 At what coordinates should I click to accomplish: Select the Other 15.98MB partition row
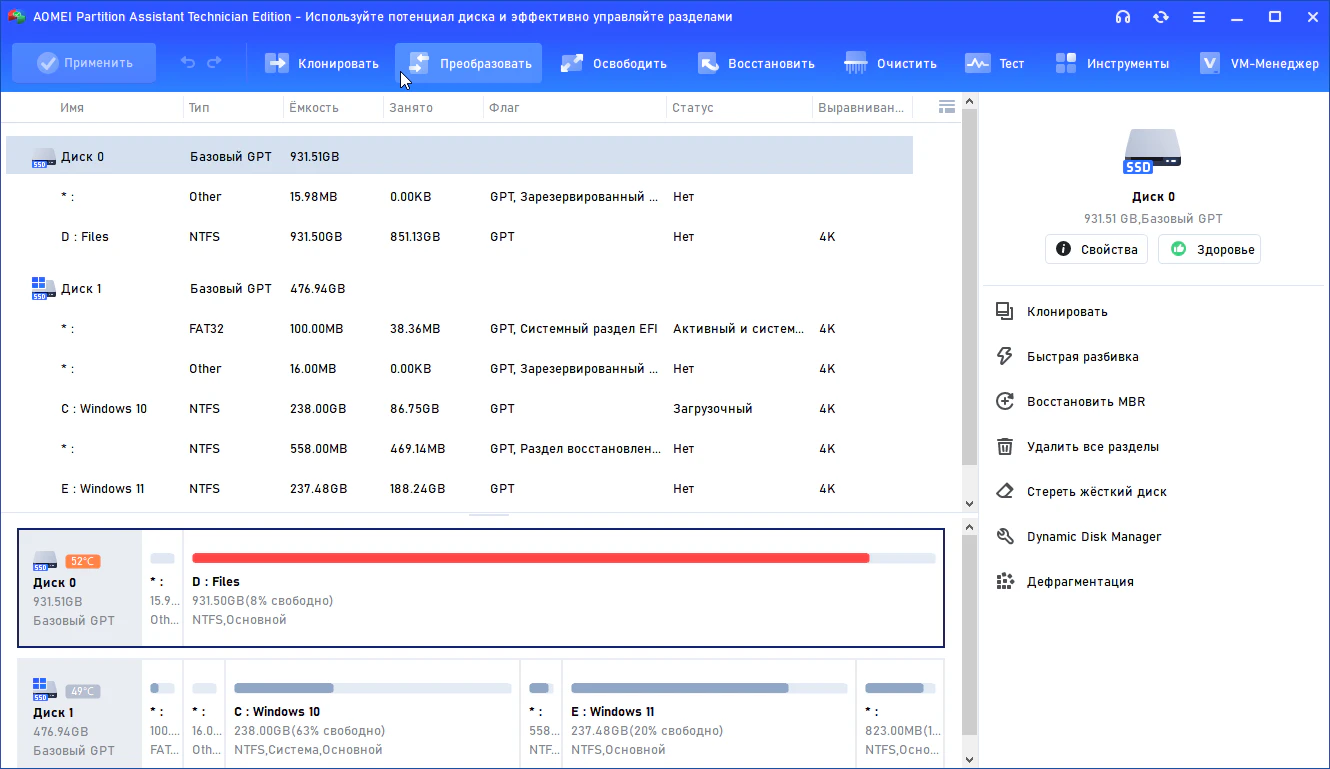click(459, 197)
